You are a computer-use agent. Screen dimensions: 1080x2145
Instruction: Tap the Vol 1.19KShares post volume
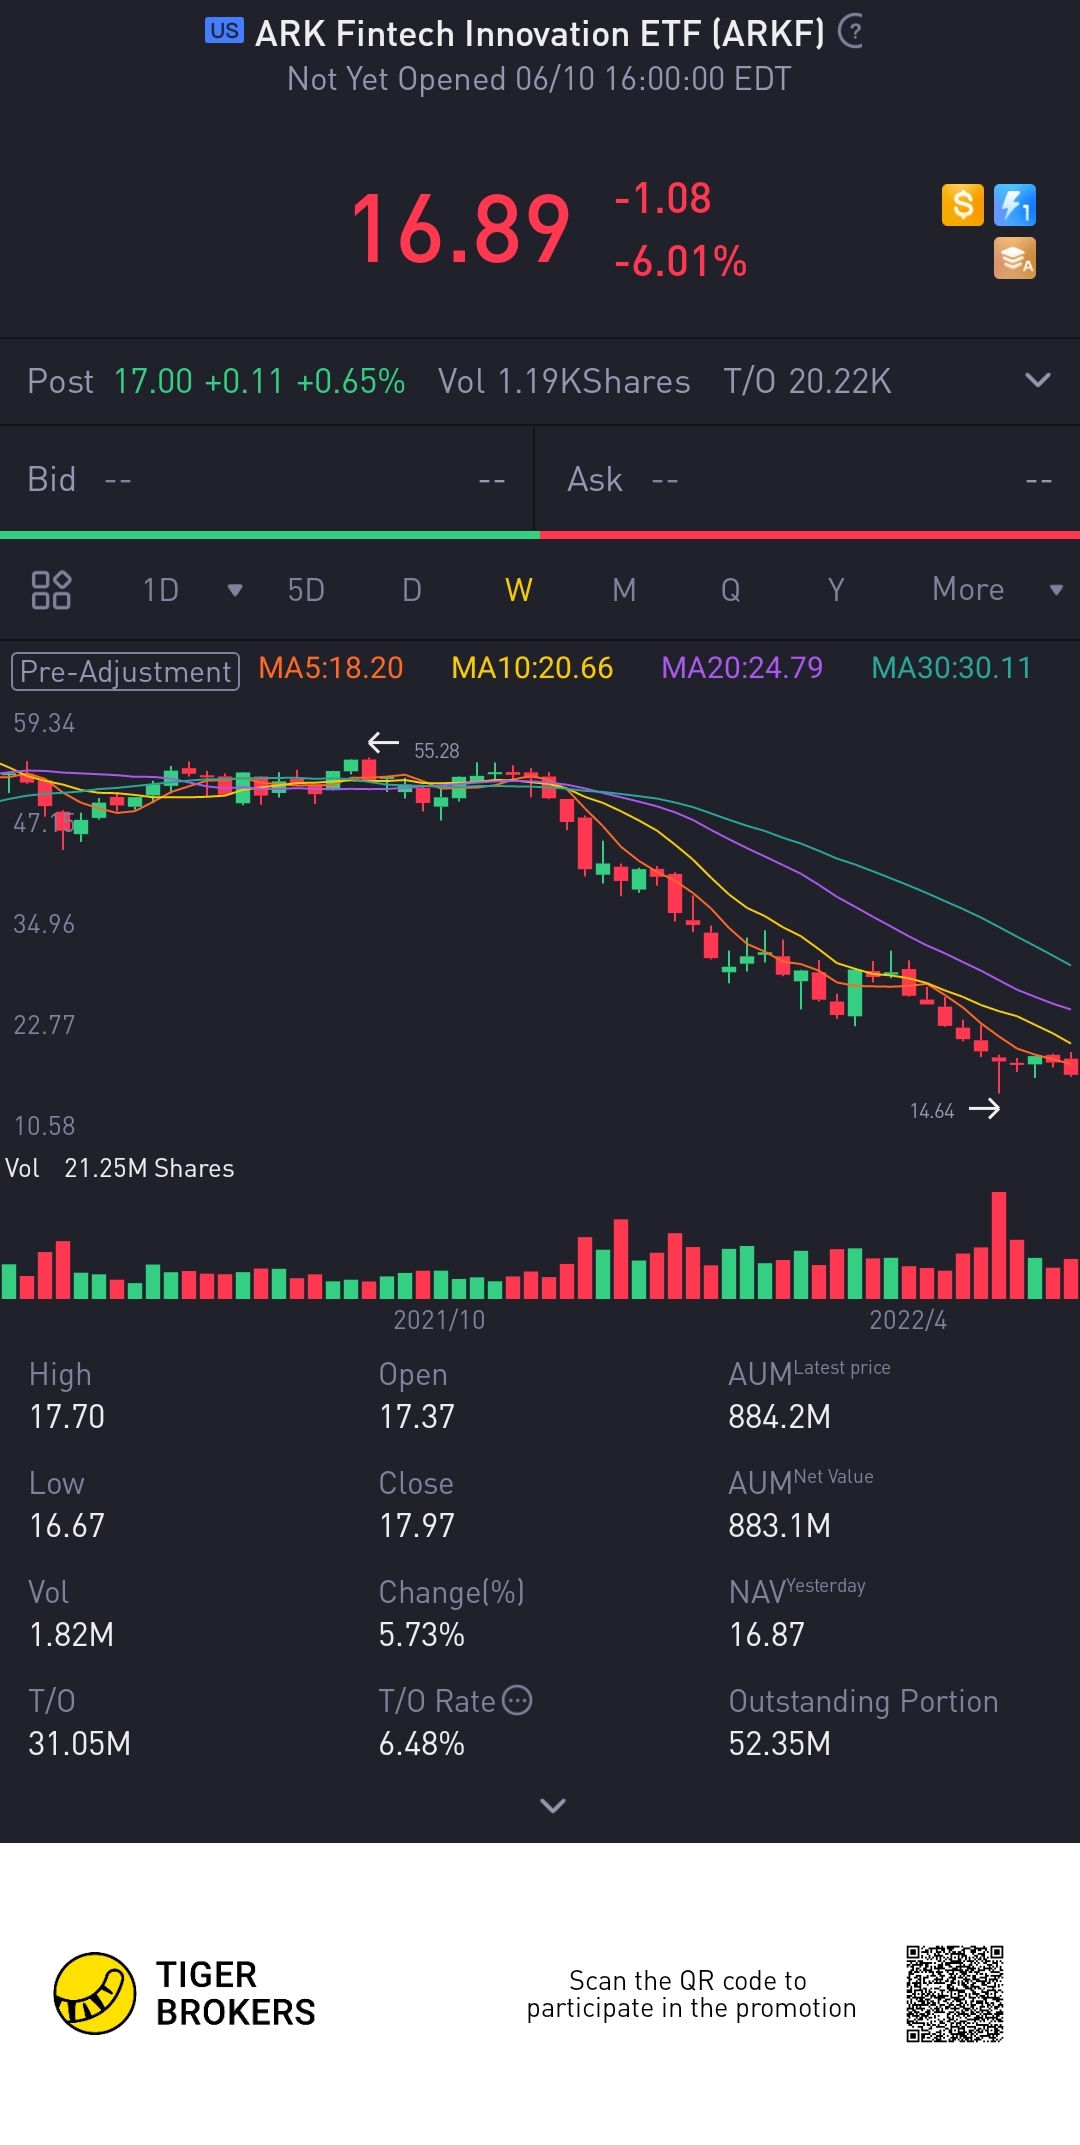(x=564, y=381)
